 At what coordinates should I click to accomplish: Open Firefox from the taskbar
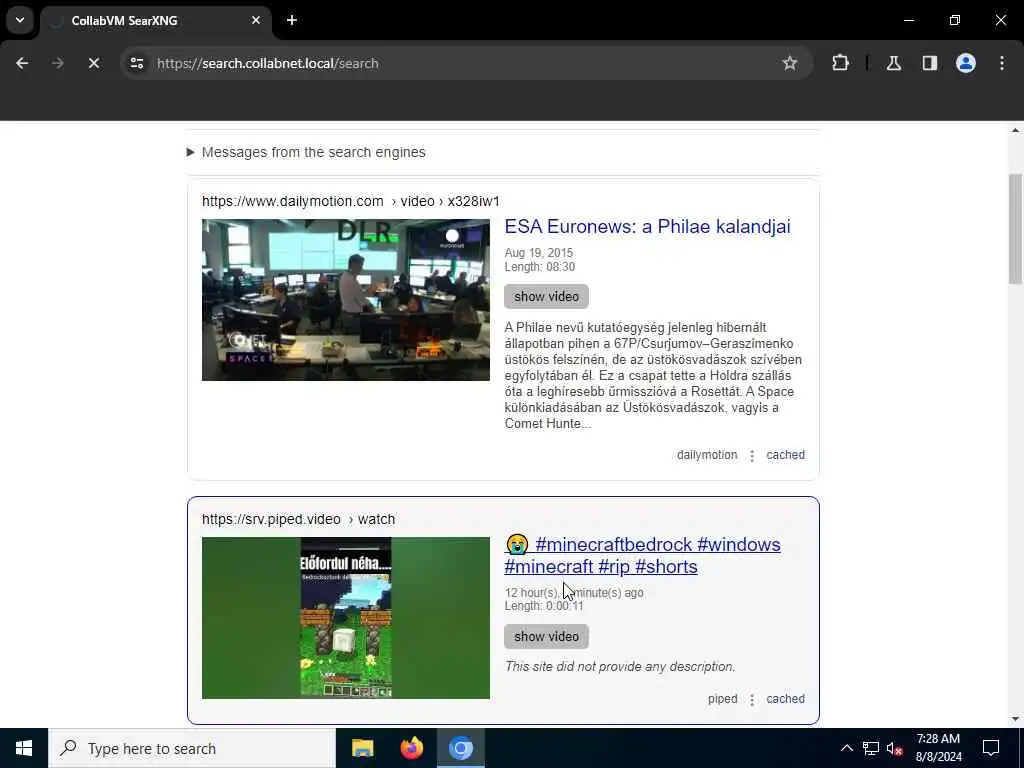tap(411, 748)
